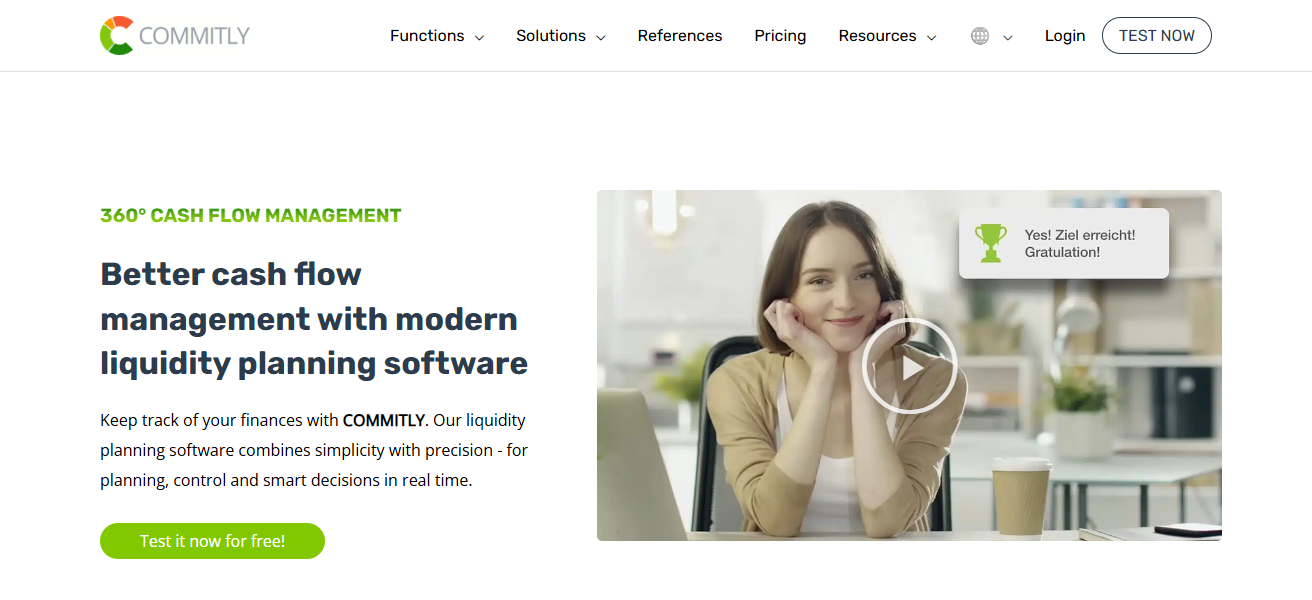Image resolution: width=1312 pixels, height=600 pixels.
Task: Go to the Pricing page
Action: (780, 36)
